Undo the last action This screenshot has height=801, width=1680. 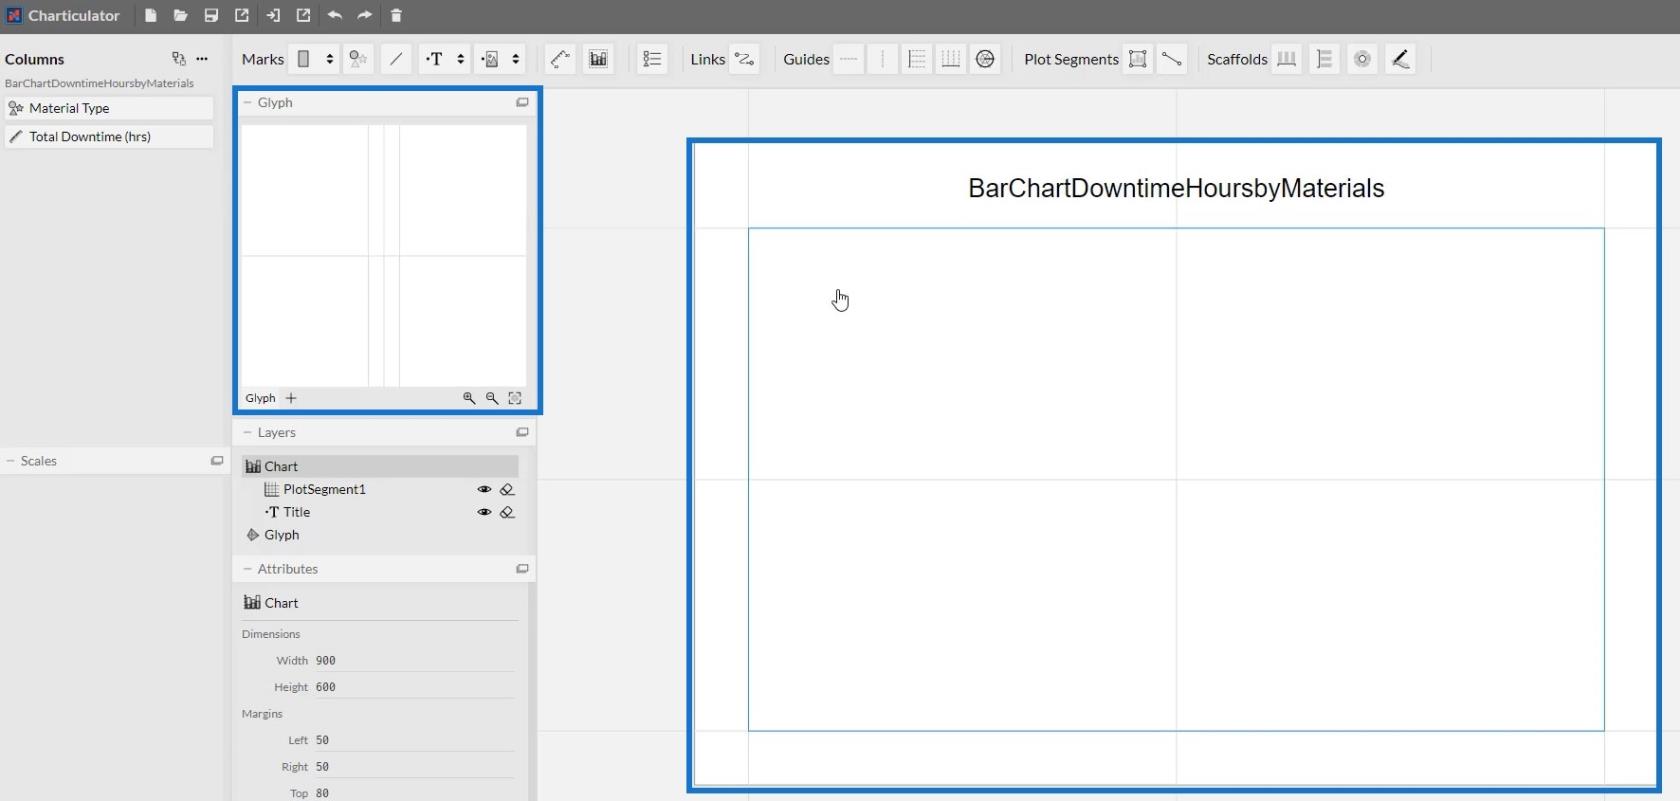[x=334, y=15]
